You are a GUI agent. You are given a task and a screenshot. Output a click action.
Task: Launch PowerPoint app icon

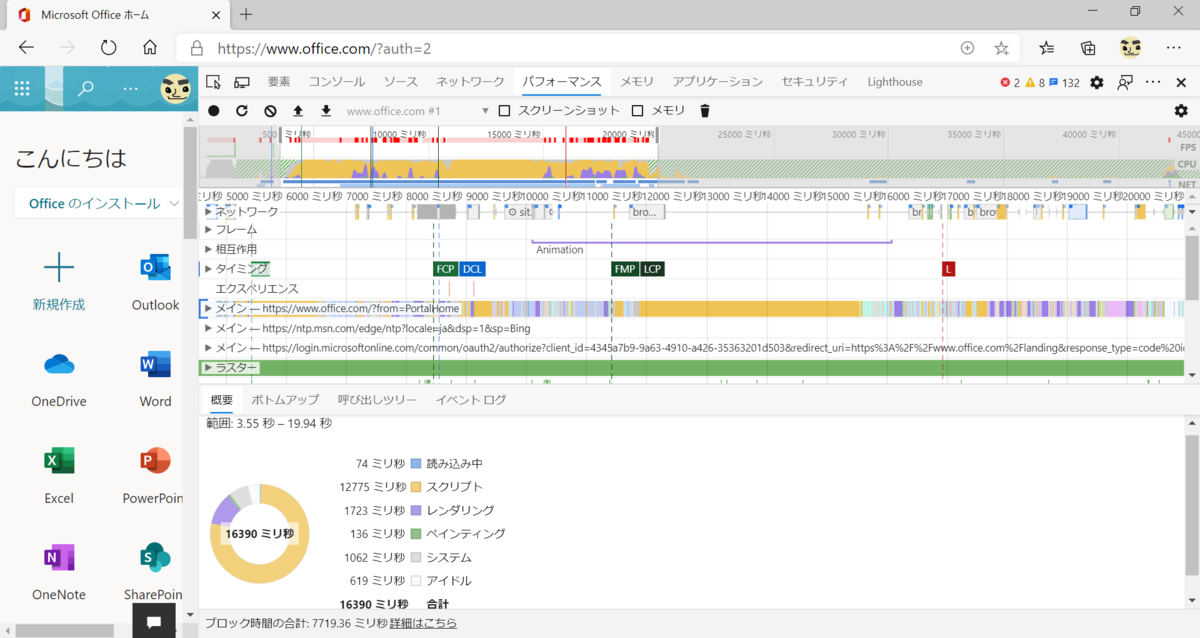click(155, 461)
